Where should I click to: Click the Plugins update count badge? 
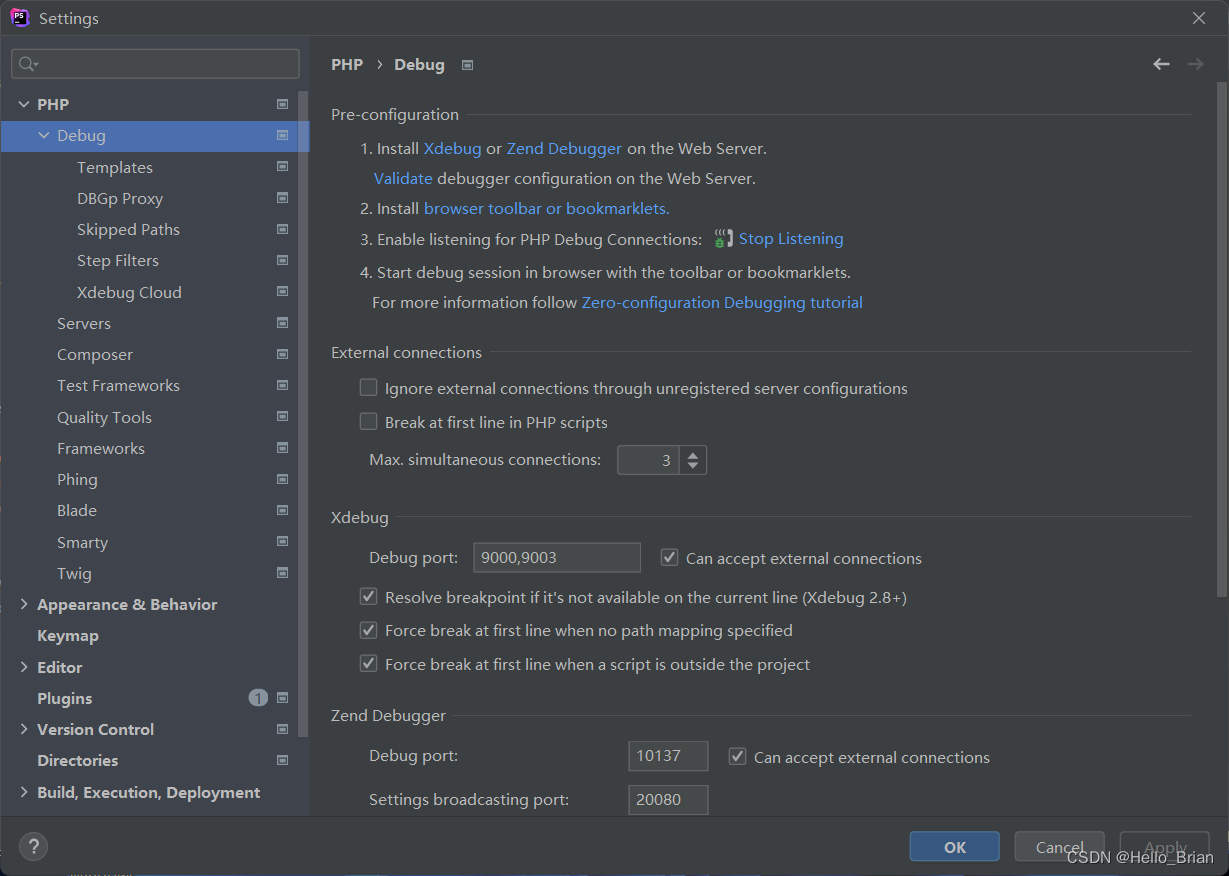[x=258, y=698]
